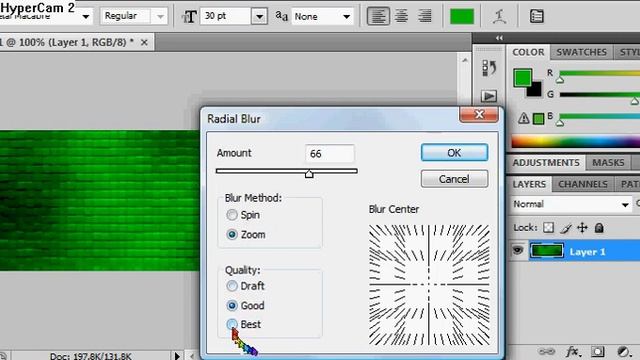
Task: Open blend mode Normal dropdown
Action: [x=625, y=204]
